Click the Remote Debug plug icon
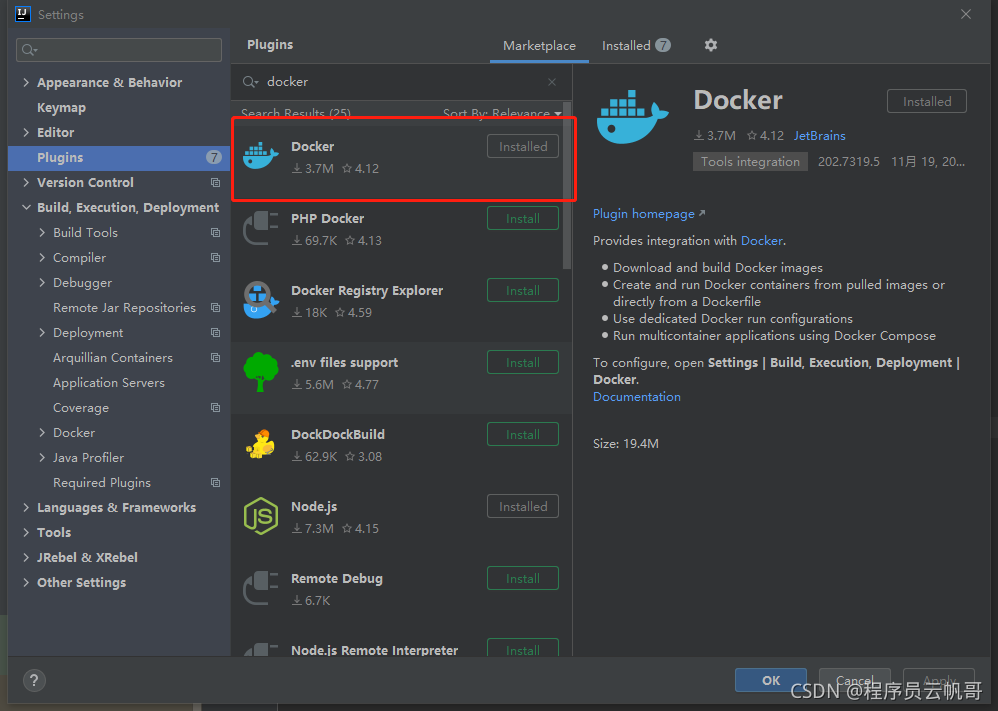 coord(260,588)
